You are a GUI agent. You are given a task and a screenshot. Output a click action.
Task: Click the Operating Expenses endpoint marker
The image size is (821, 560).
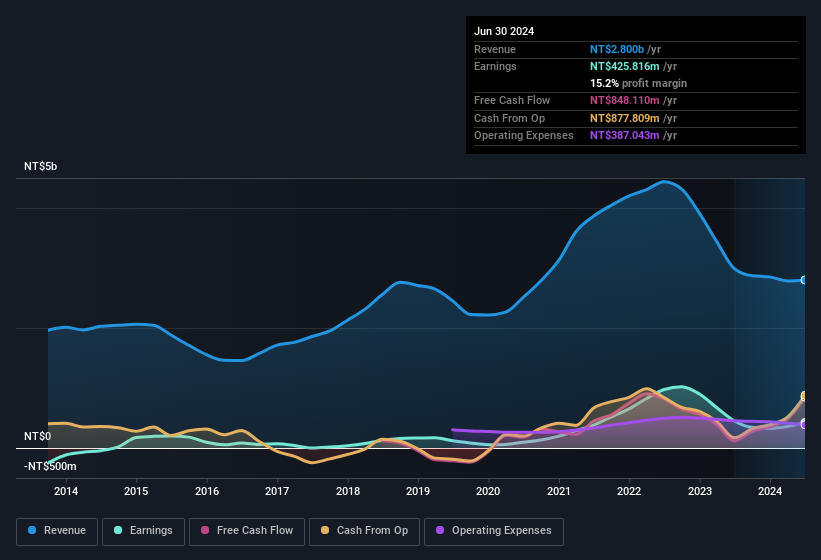coord(804,424)
